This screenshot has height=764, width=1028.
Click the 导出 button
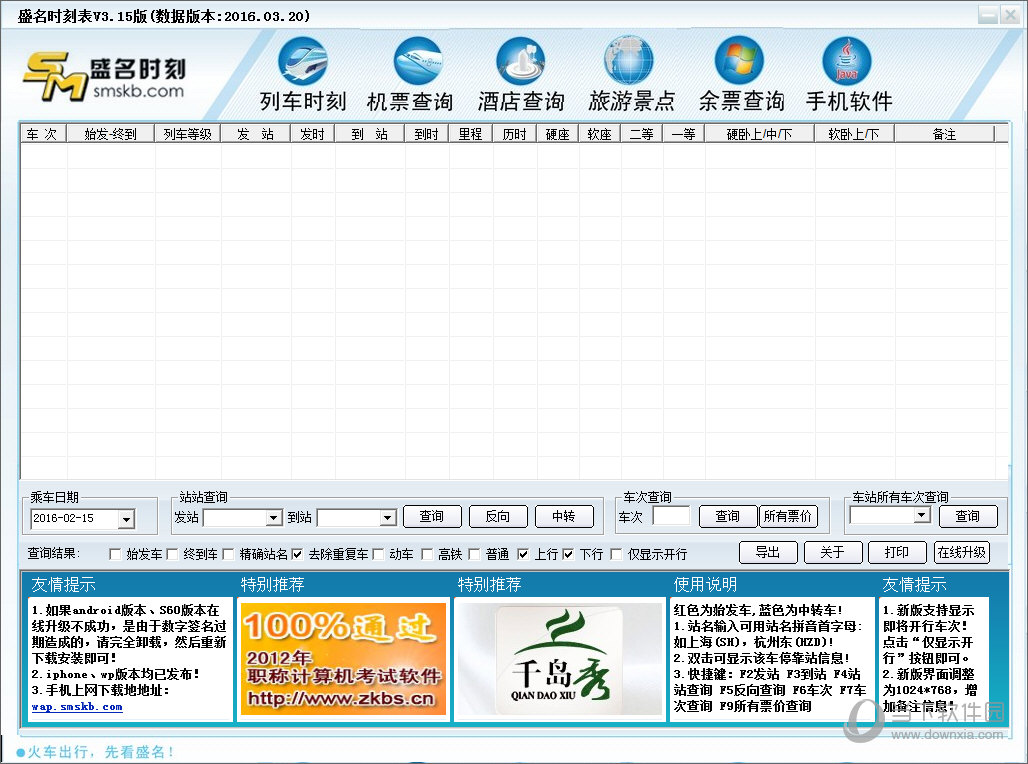click(x=768, y=552)
